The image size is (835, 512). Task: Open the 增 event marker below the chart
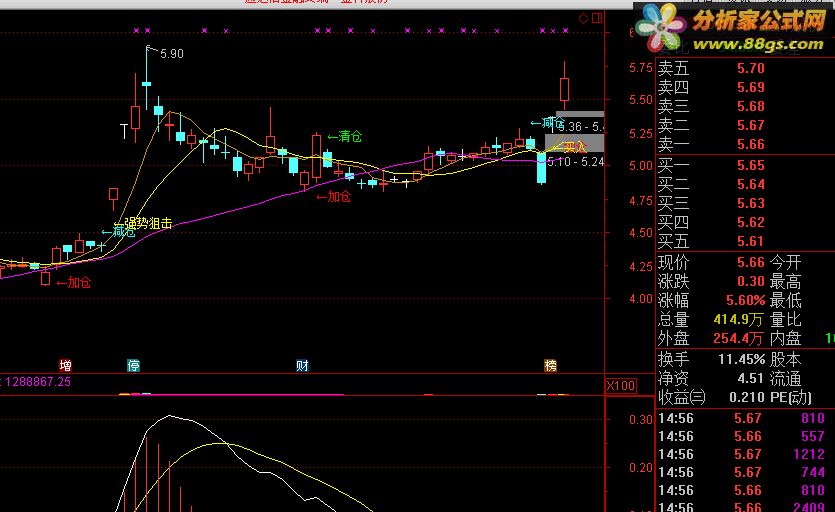pos(66,365)
